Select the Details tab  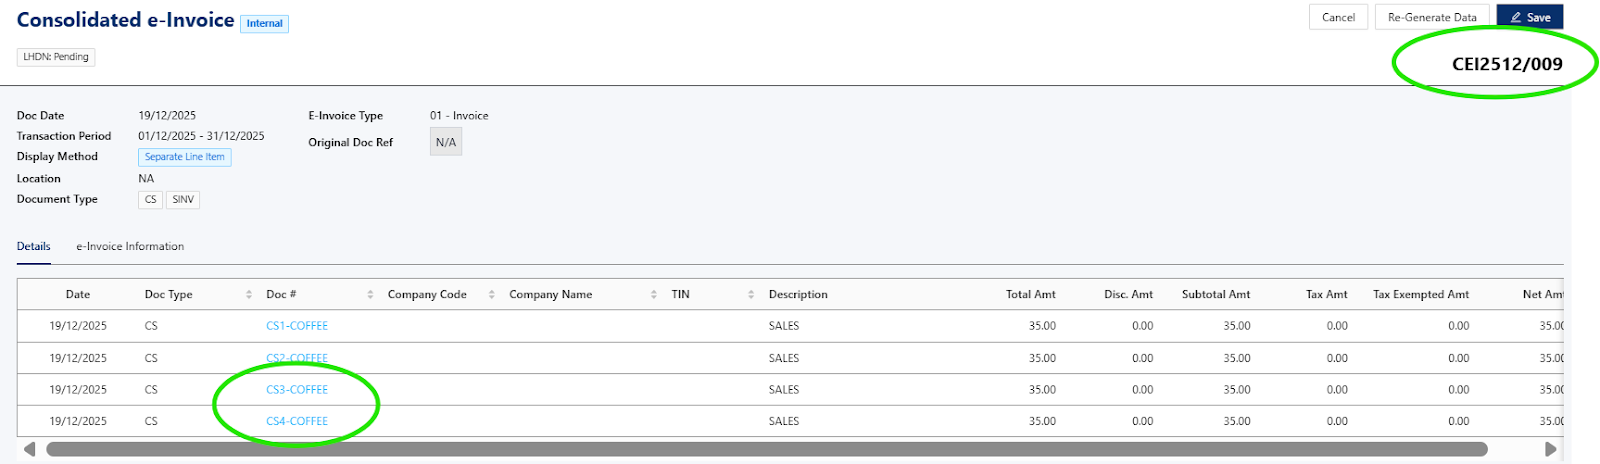tap(33, 246)
